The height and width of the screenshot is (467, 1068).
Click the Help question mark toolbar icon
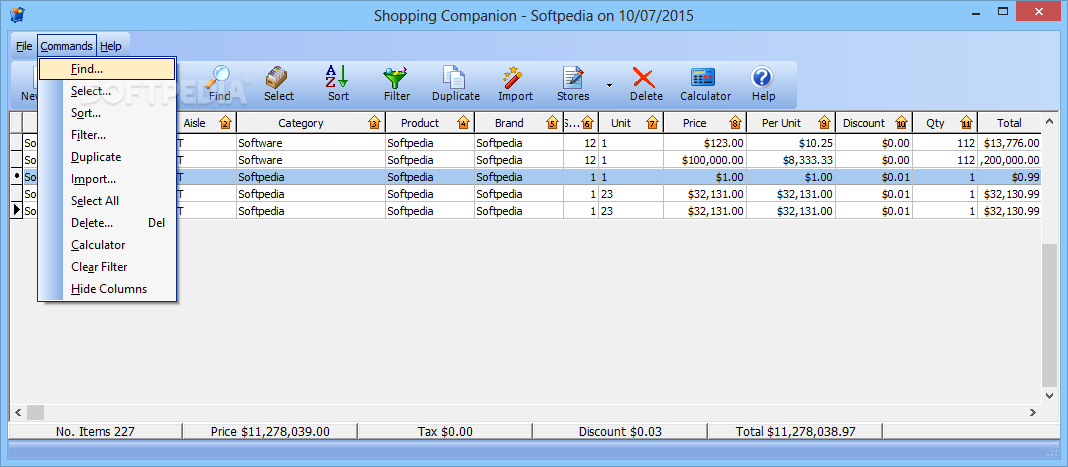click(x=763, y=76)
